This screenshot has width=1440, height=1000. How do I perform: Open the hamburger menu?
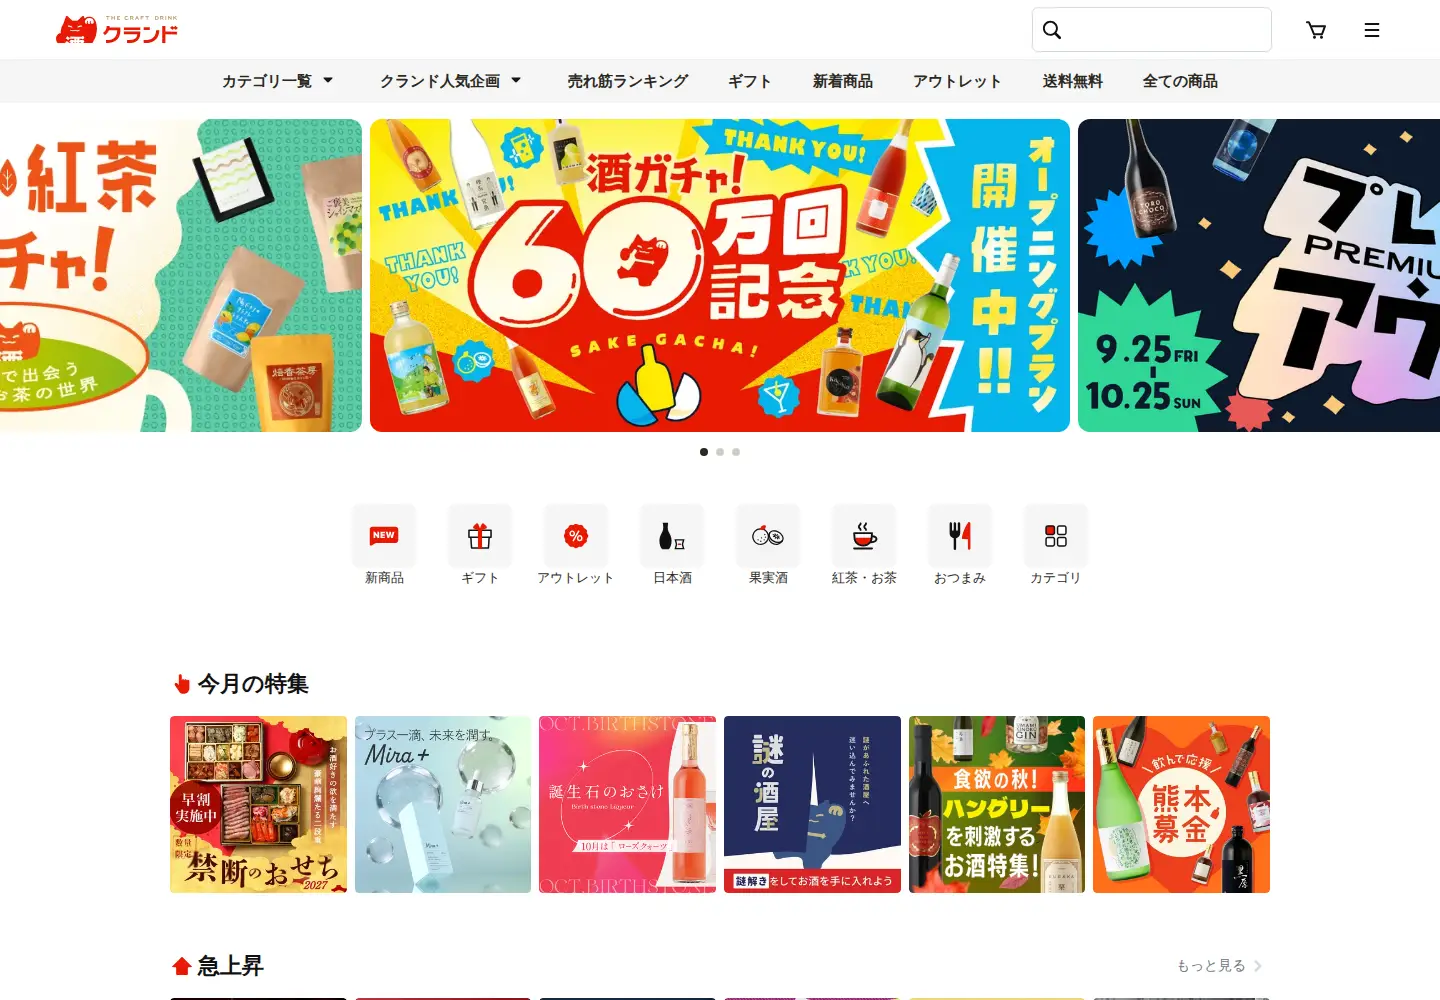click(x=1372, y=30)
